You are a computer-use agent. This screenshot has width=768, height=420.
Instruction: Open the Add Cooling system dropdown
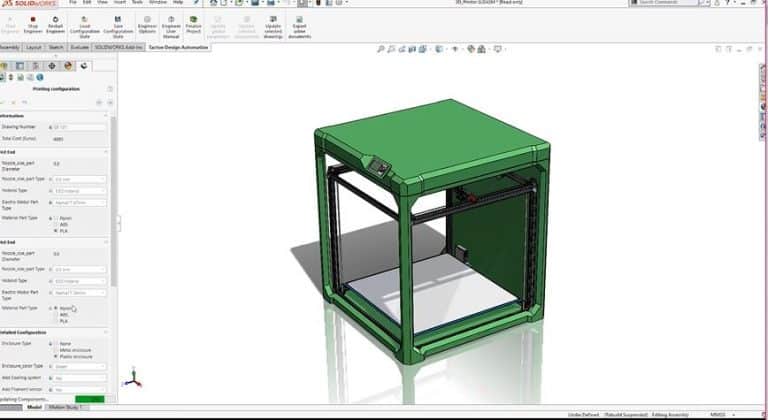click(x=79, y=378)
